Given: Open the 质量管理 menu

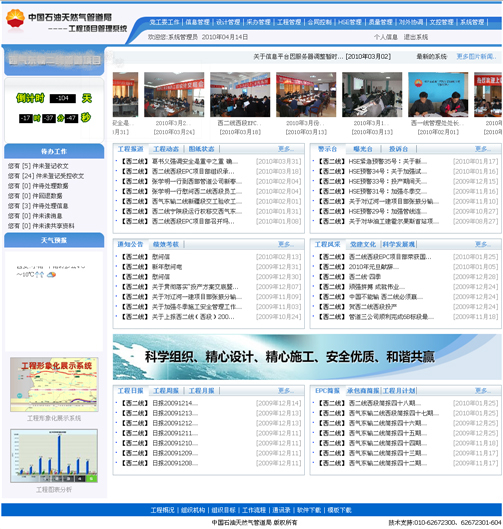Looking at the screenshot, I should pyautogui.click(x=381, y=22).
